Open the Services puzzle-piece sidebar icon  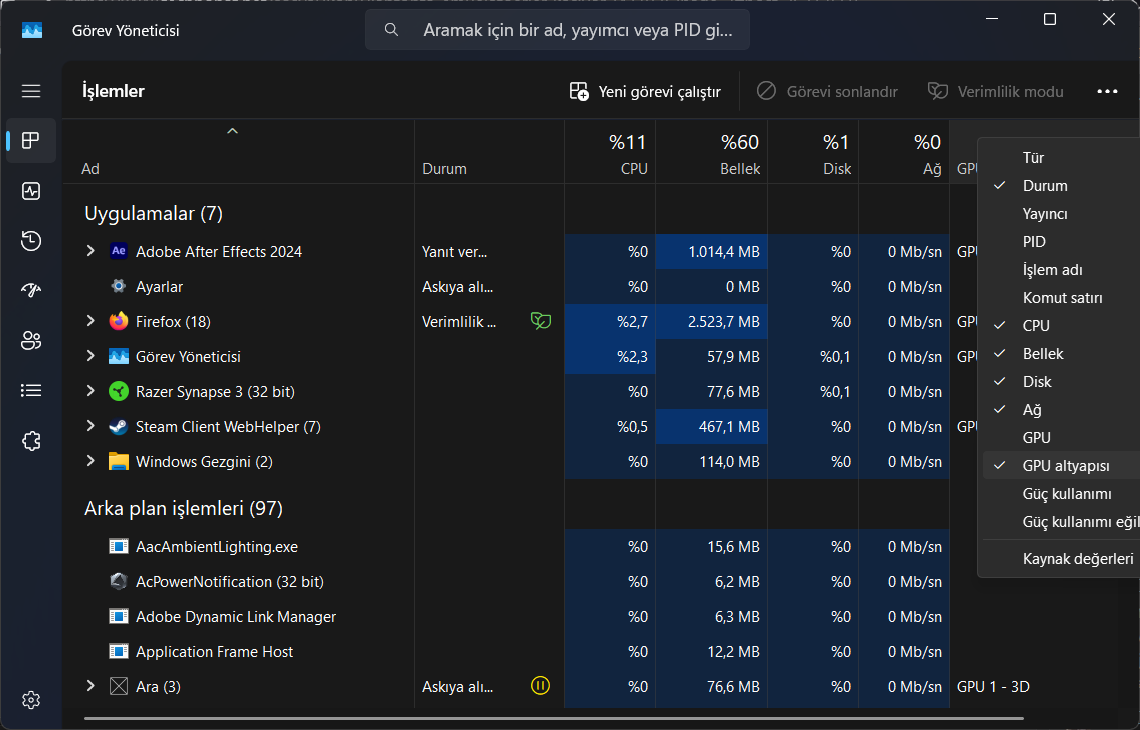tap(31, 441)
